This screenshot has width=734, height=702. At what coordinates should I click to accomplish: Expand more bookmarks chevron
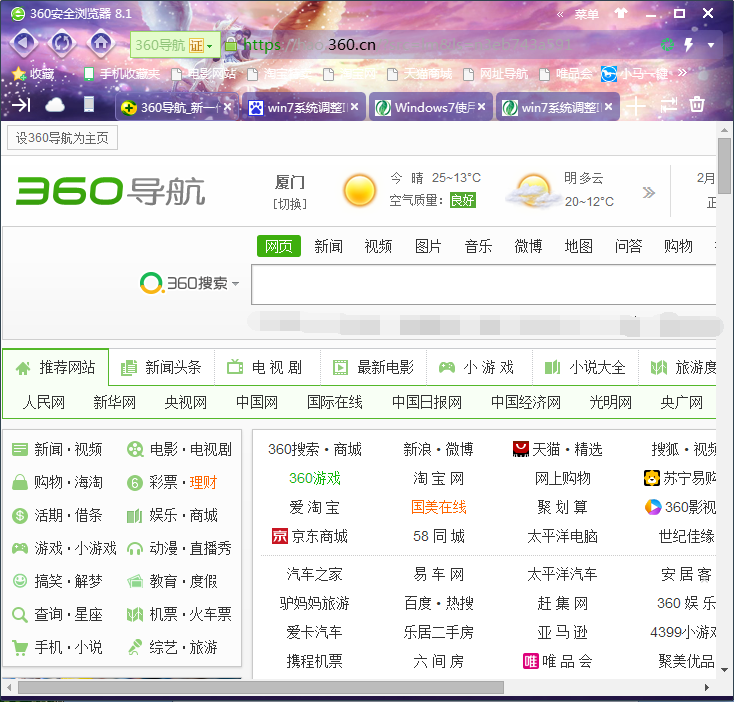coord(682,73)
